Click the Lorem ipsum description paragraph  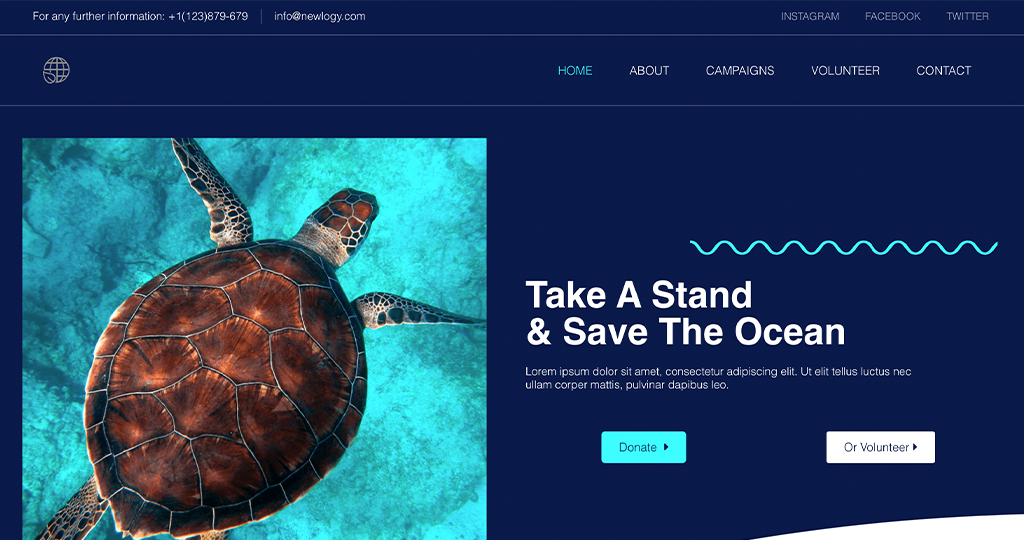pos(718,378)
